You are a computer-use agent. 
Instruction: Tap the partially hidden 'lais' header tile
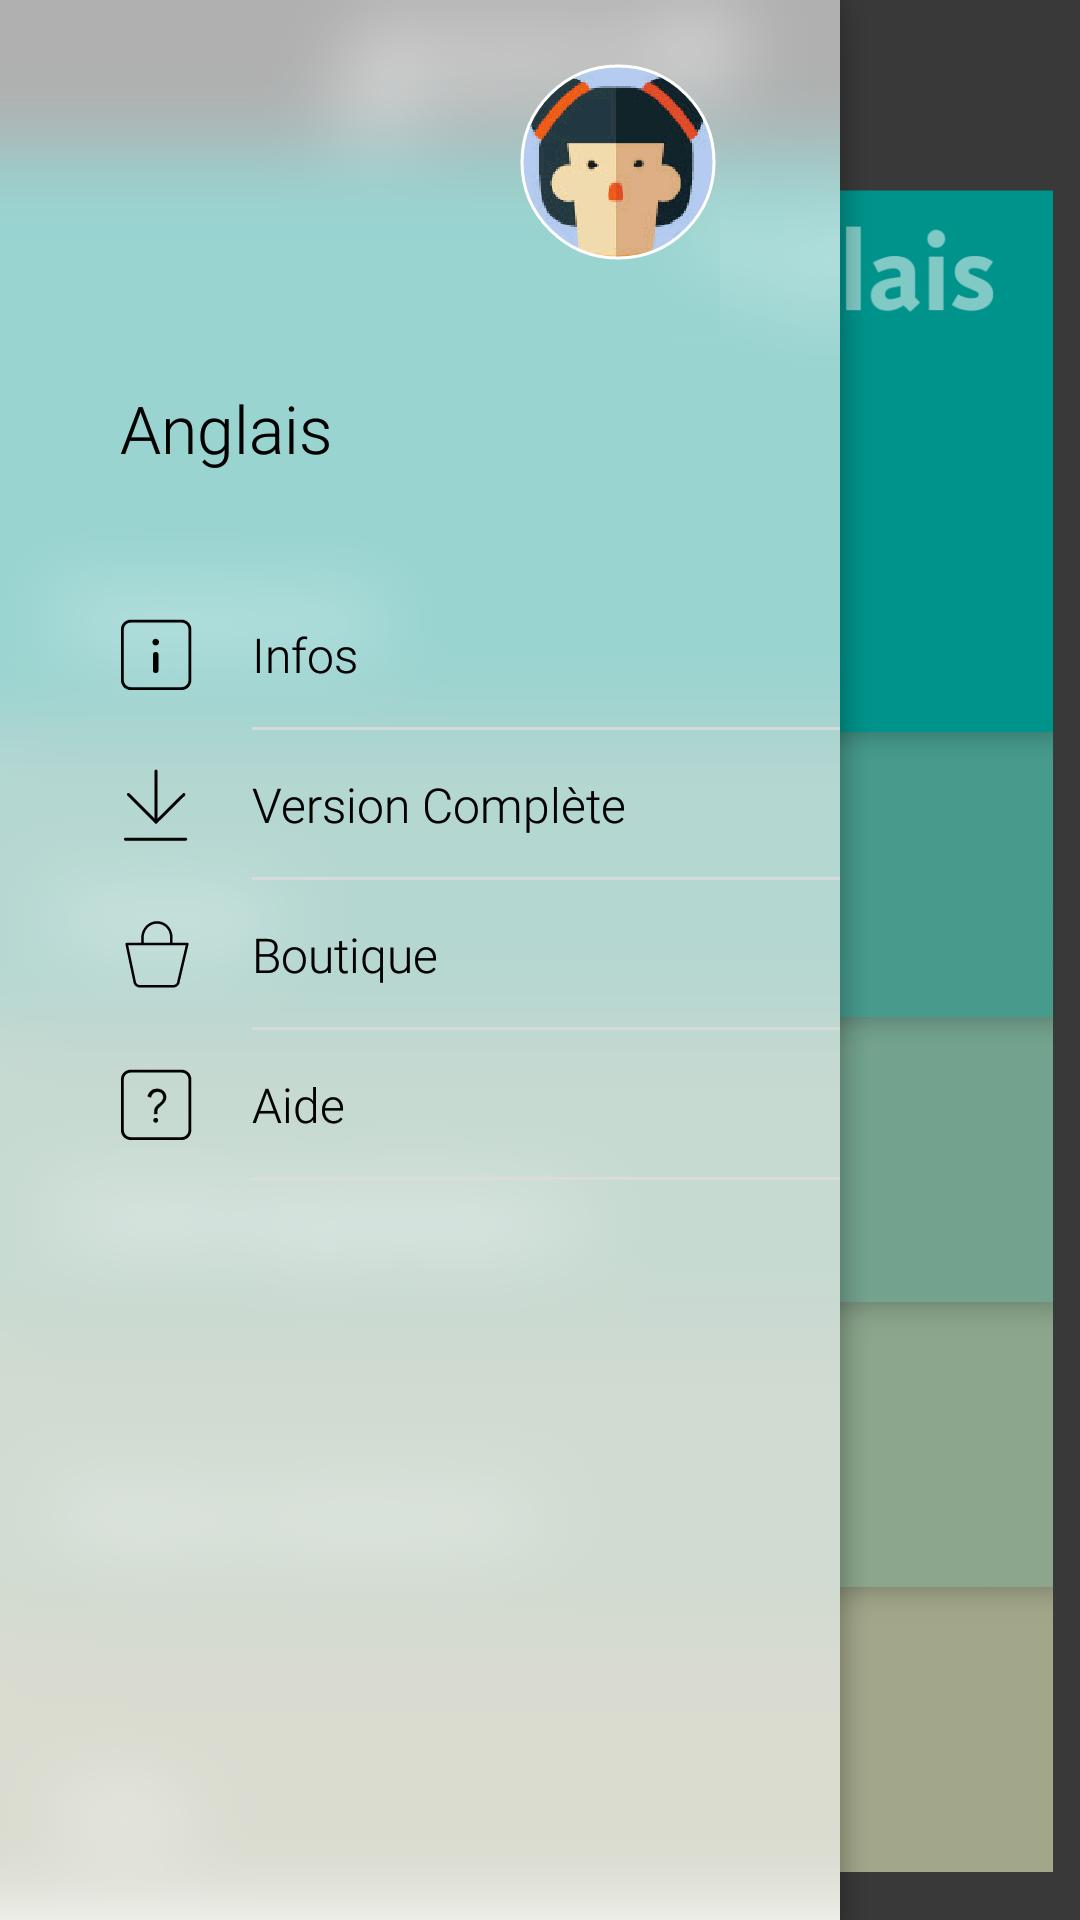coord(946,460)
